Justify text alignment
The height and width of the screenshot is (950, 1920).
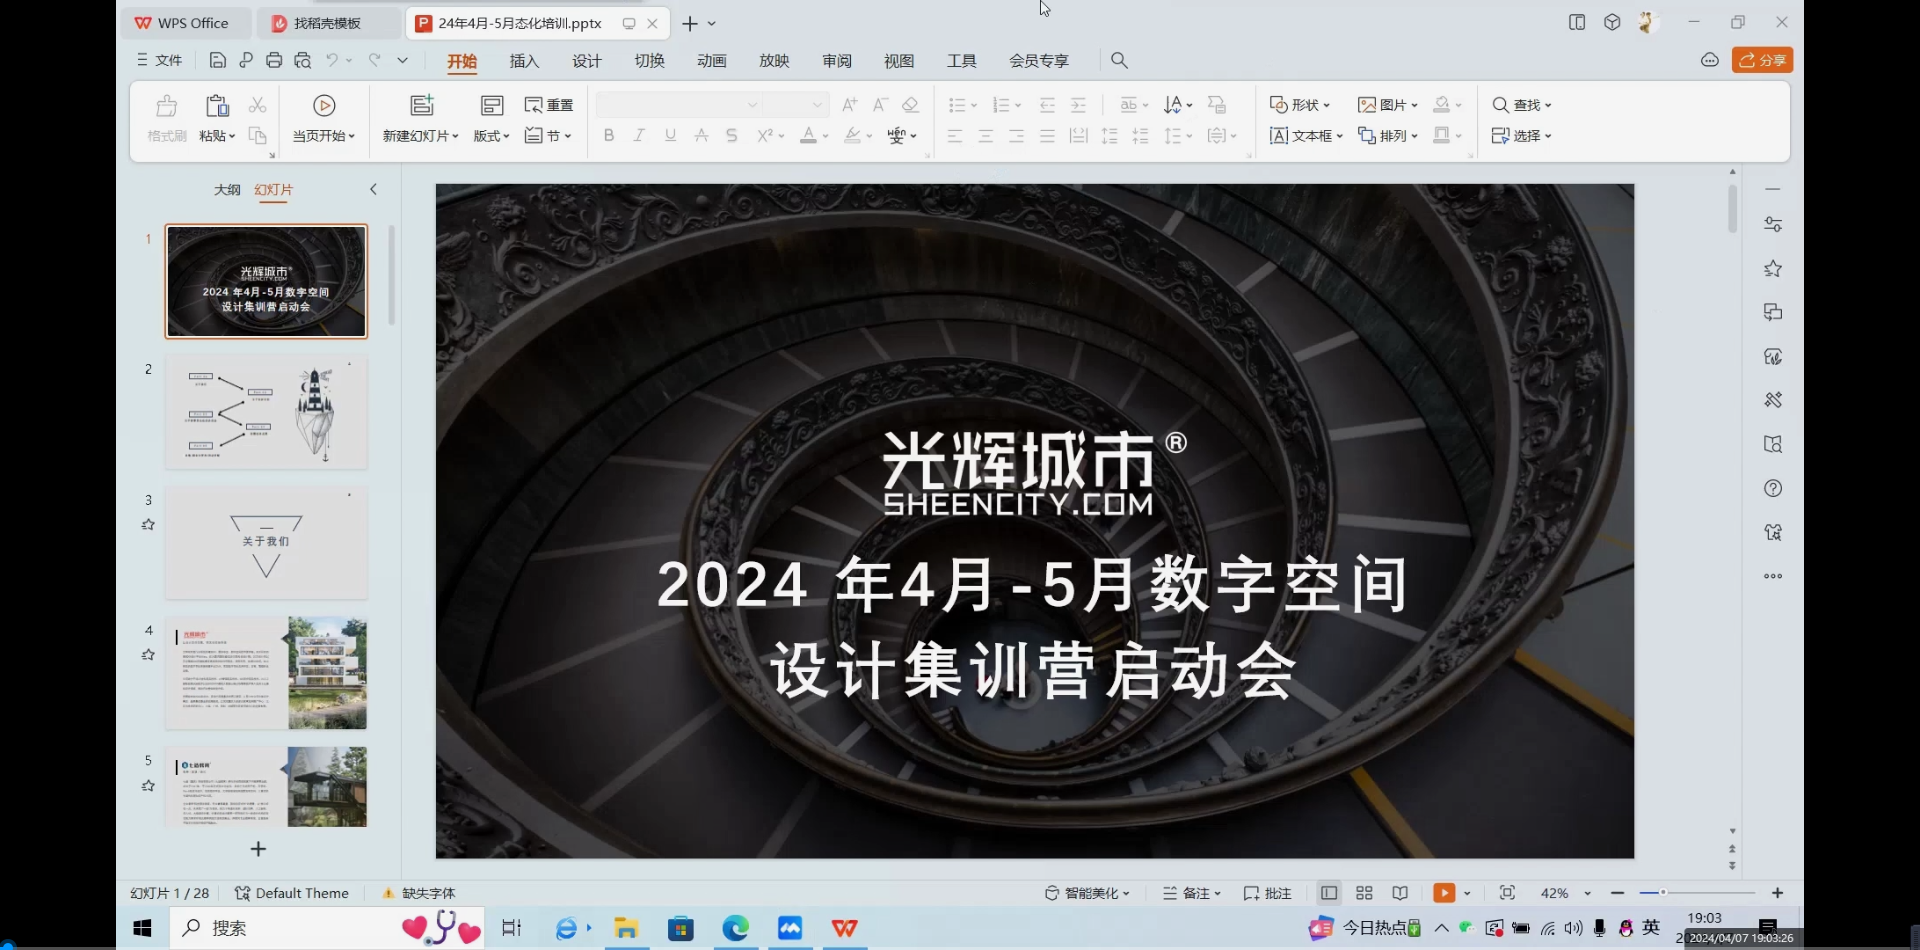tap(1047, 136)
